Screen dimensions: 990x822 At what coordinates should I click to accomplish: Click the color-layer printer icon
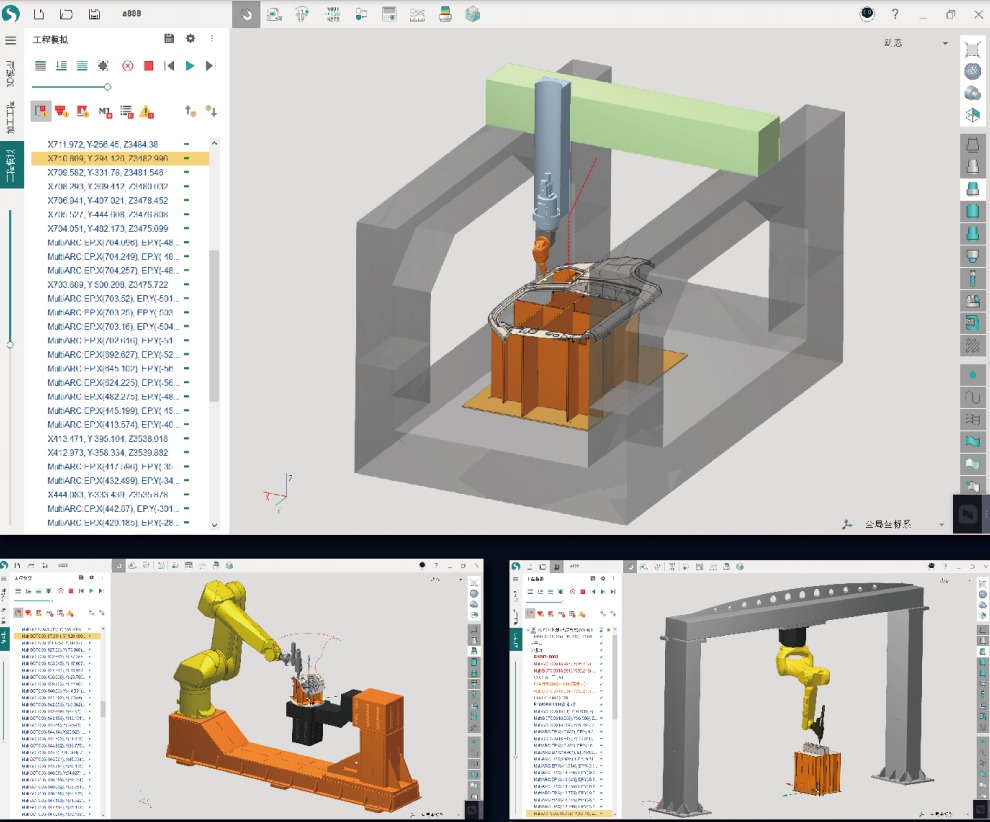pyautogui.click(x=446, y=13)
